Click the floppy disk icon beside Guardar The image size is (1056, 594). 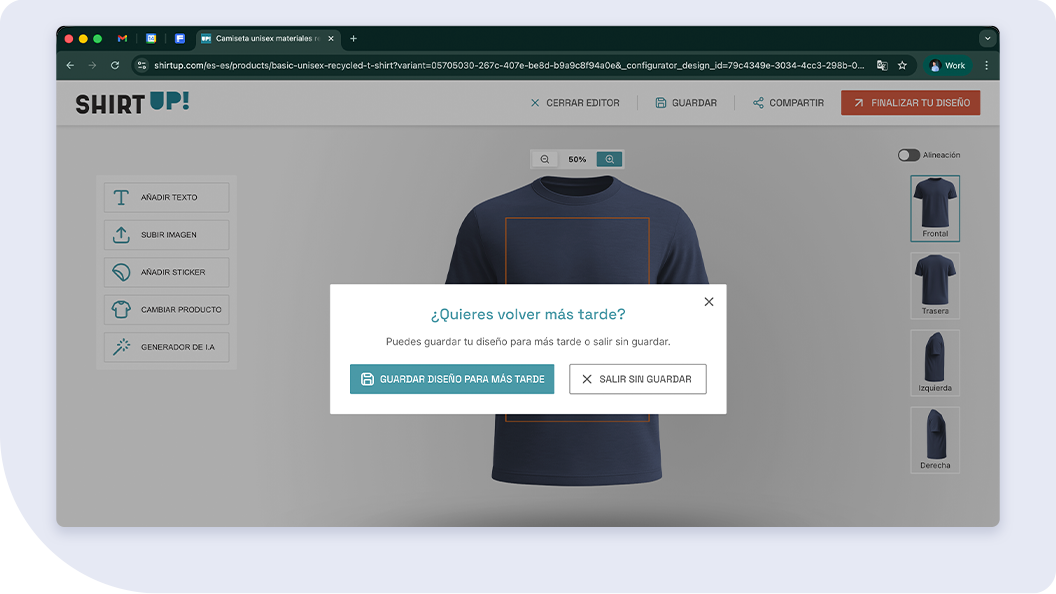click(661, 103)
